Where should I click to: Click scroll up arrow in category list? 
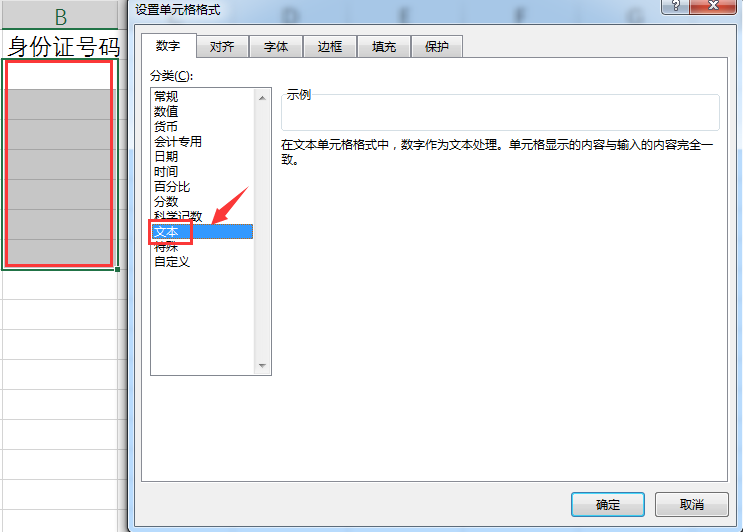(x=263, y=98)
